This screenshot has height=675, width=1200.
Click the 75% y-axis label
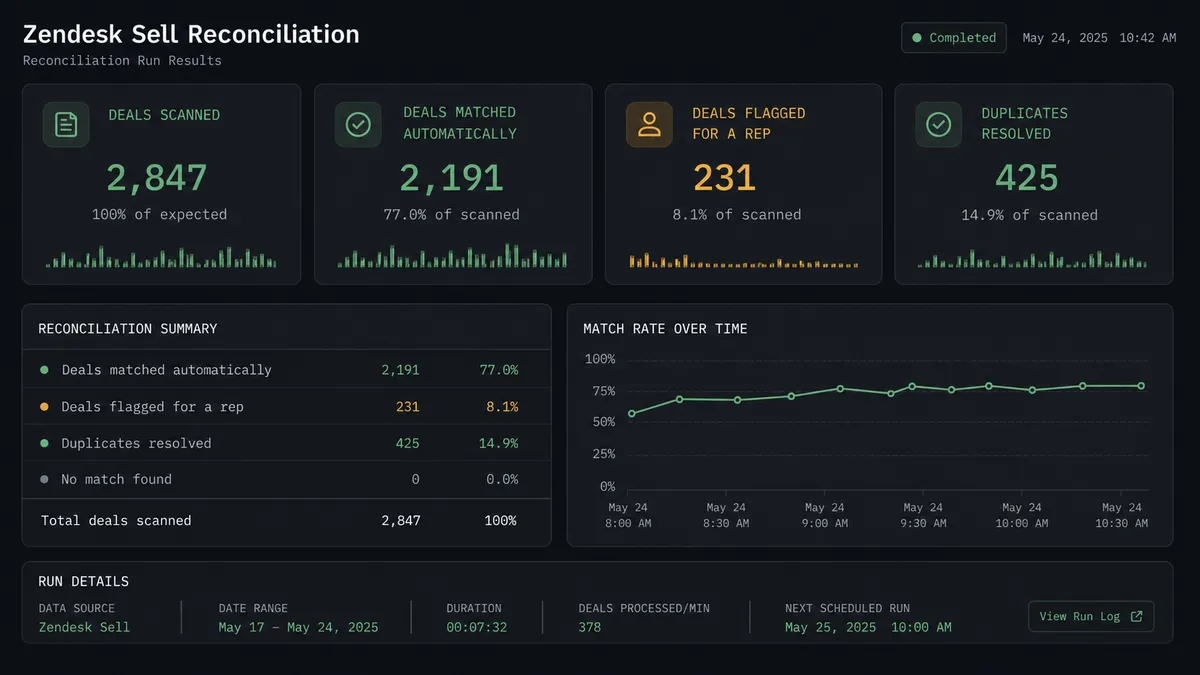[603, 391]
